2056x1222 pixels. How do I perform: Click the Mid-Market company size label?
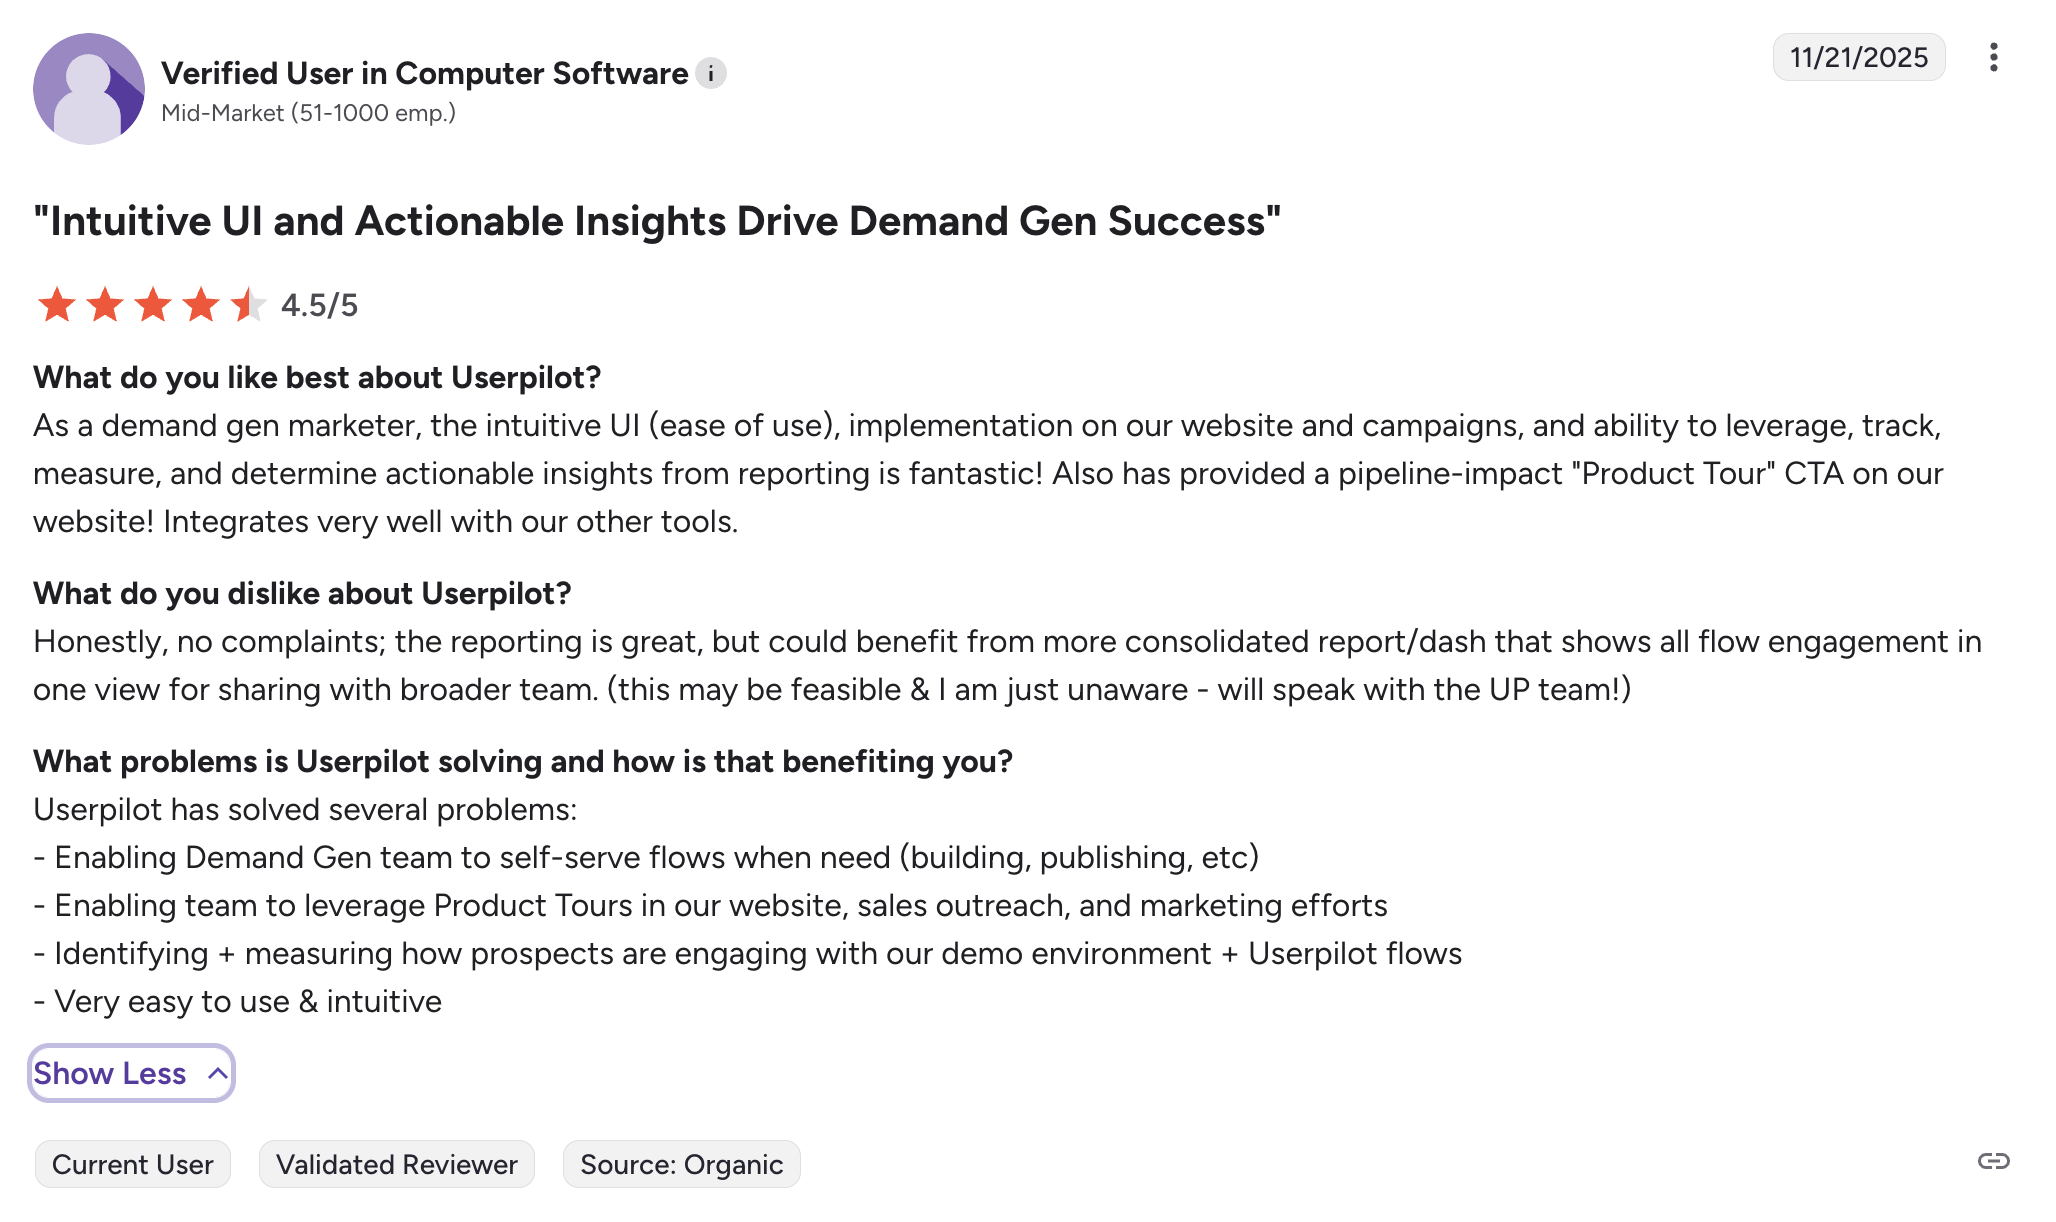tap(308, 113)
